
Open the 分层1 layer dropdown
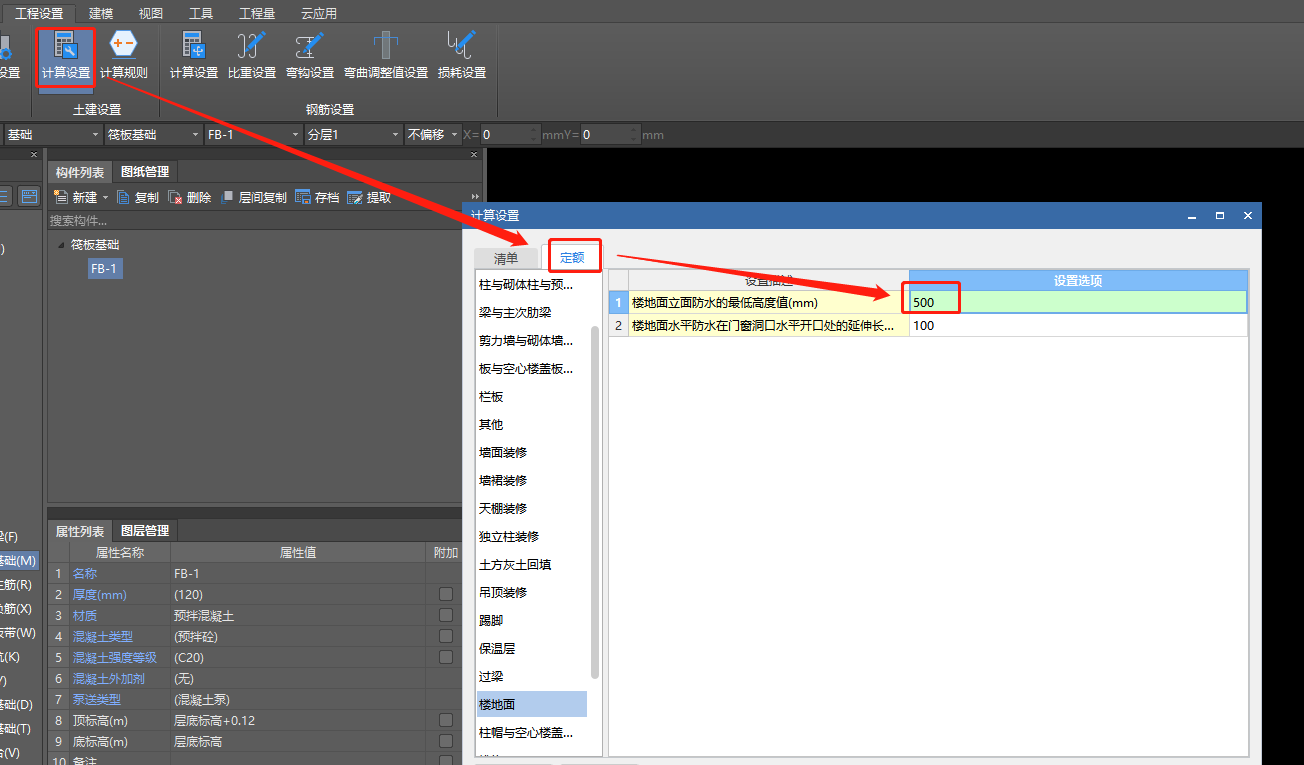click(x=353, y=134)
